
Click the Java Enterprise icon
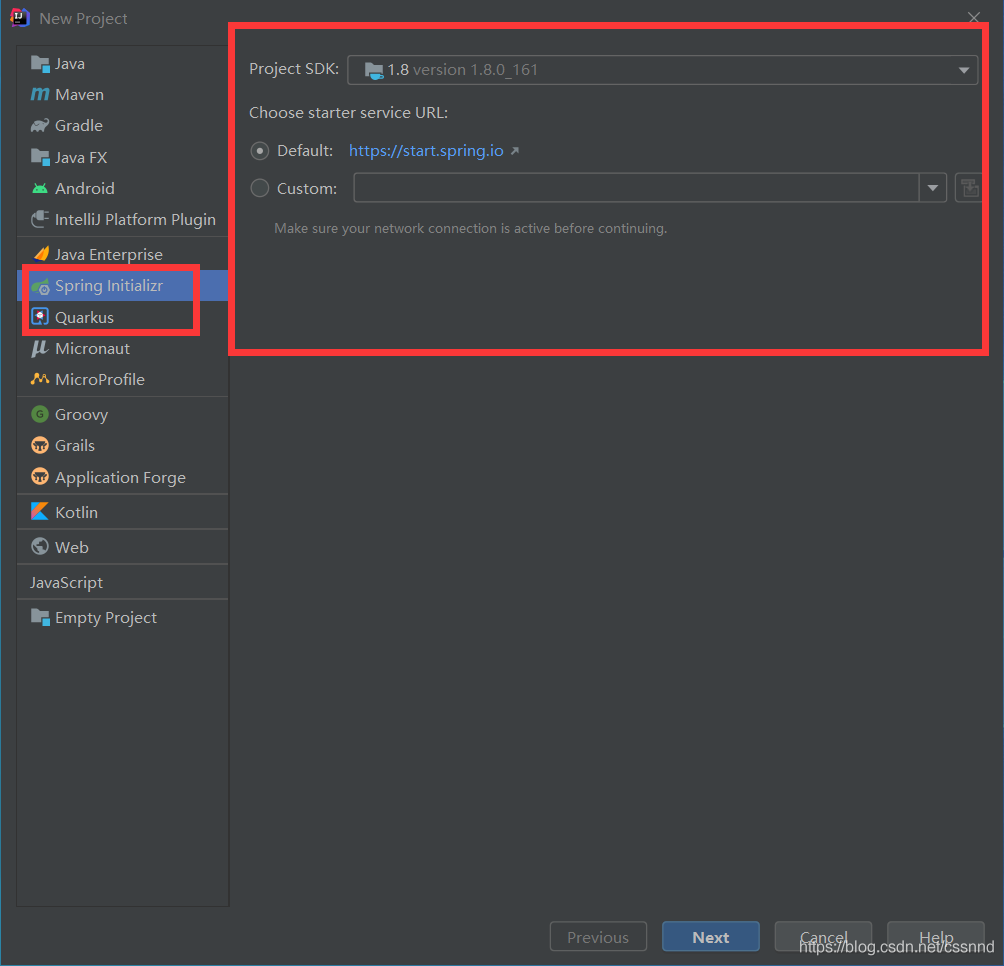pyautogui.click(x=42, y=254)
